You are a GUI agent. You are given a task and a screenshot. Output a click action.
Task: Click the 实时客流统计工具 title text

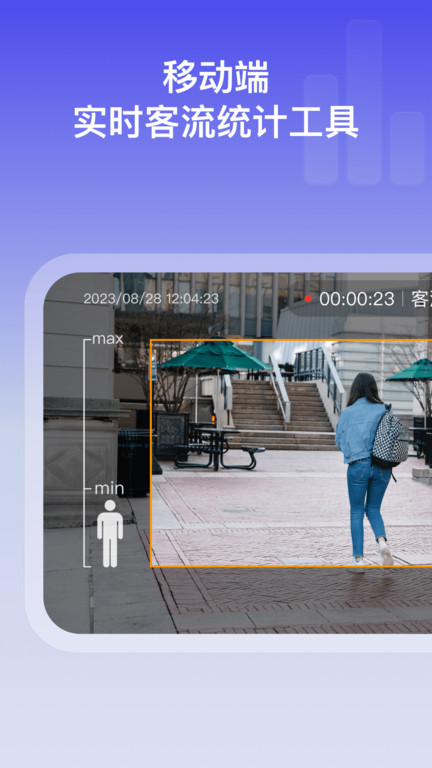pyautogui.click(x=216, y=121)
